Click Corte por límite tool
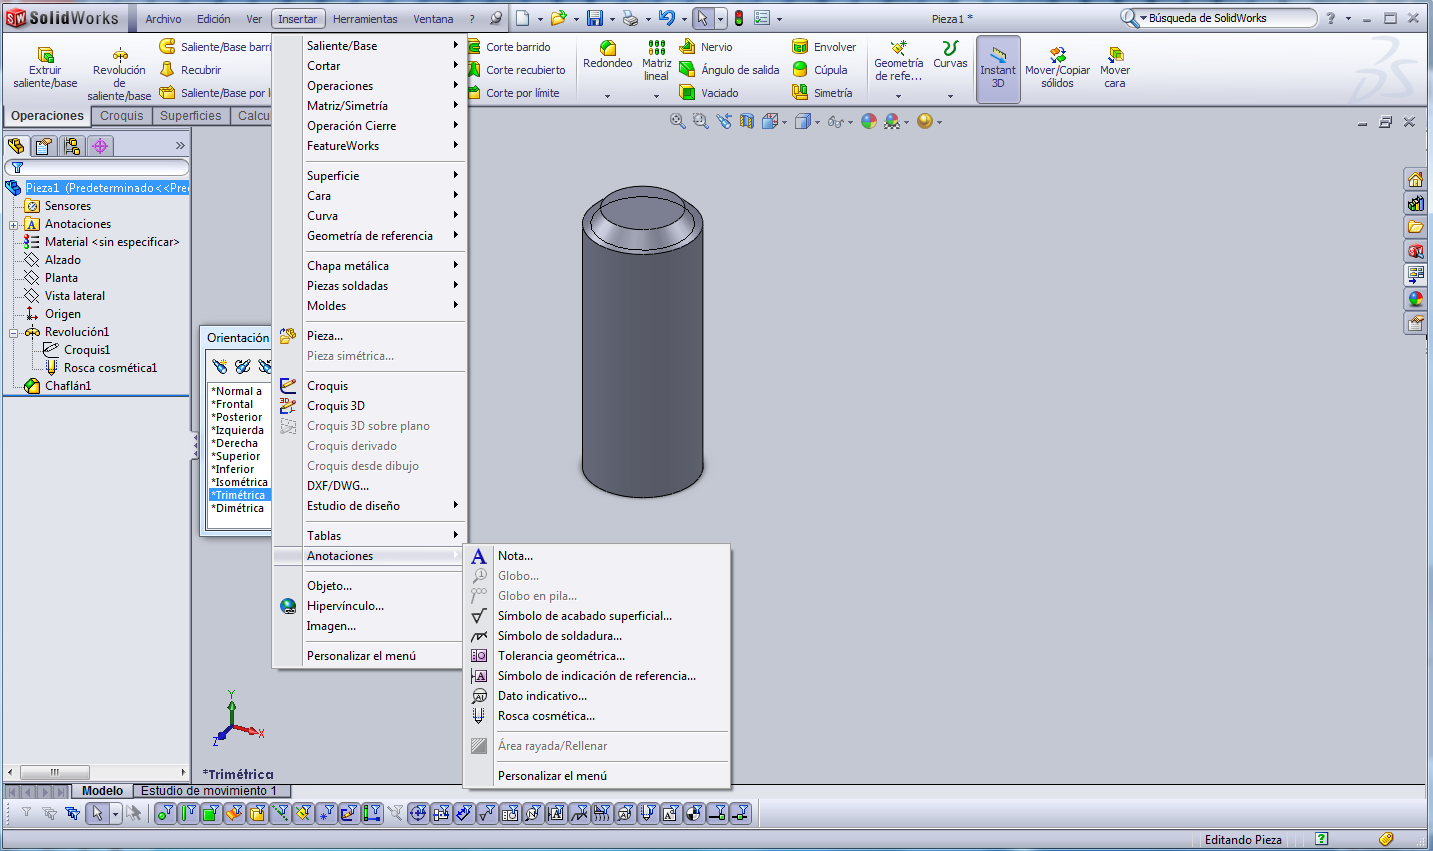This screenshot has height=851, width=1433. pos(513,93)
